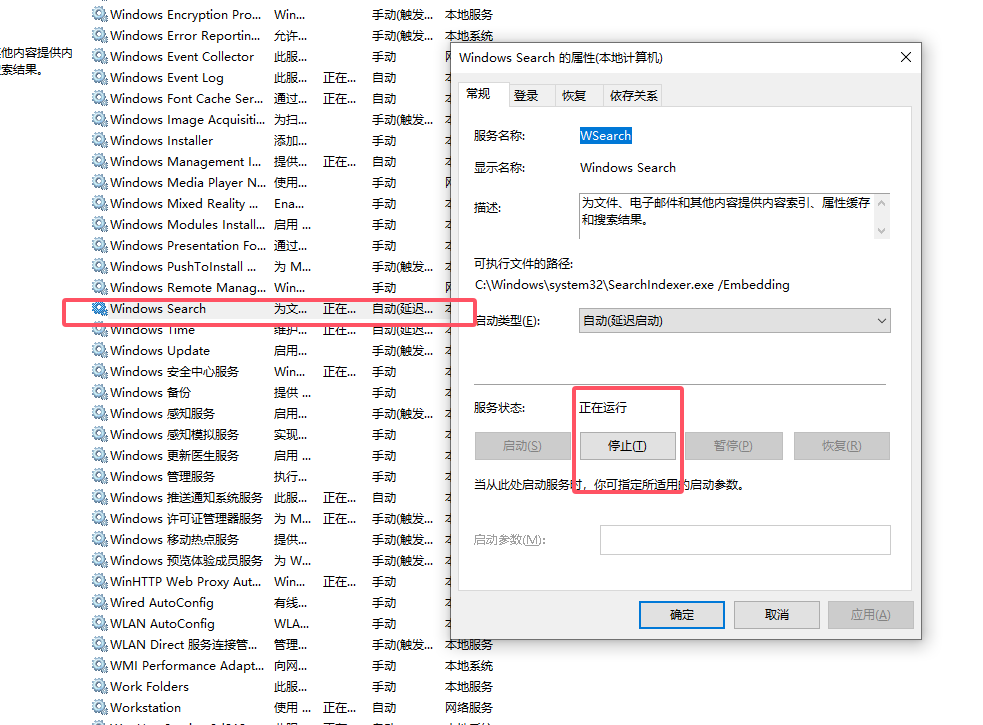Click the Windows Time service gear icon
983x725 pixels.
[x=99, y=330]
